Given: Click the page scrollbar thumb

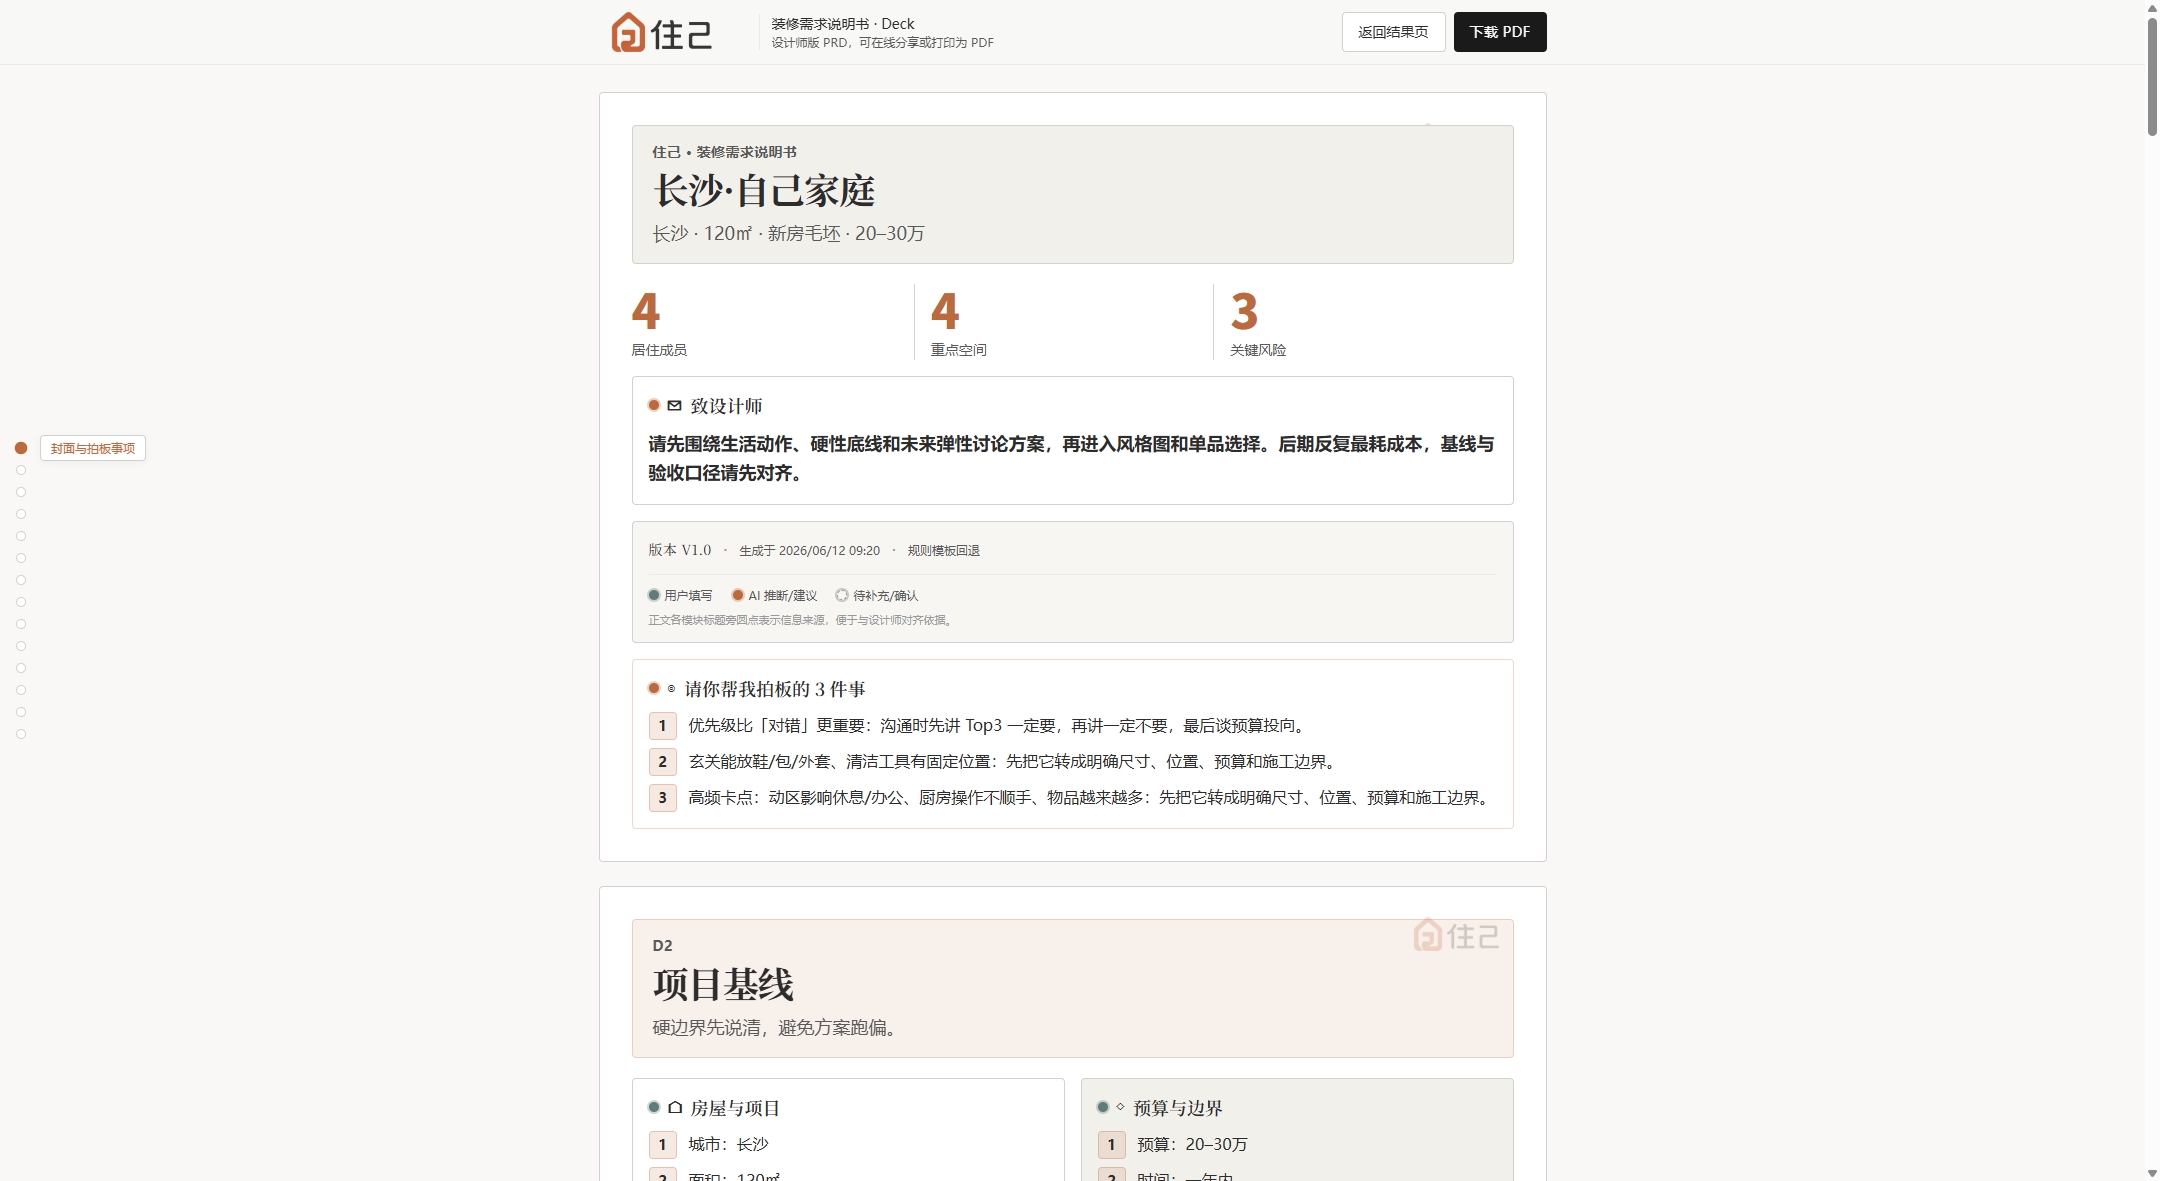Looking at the screenshot, I should (2152, 75).
